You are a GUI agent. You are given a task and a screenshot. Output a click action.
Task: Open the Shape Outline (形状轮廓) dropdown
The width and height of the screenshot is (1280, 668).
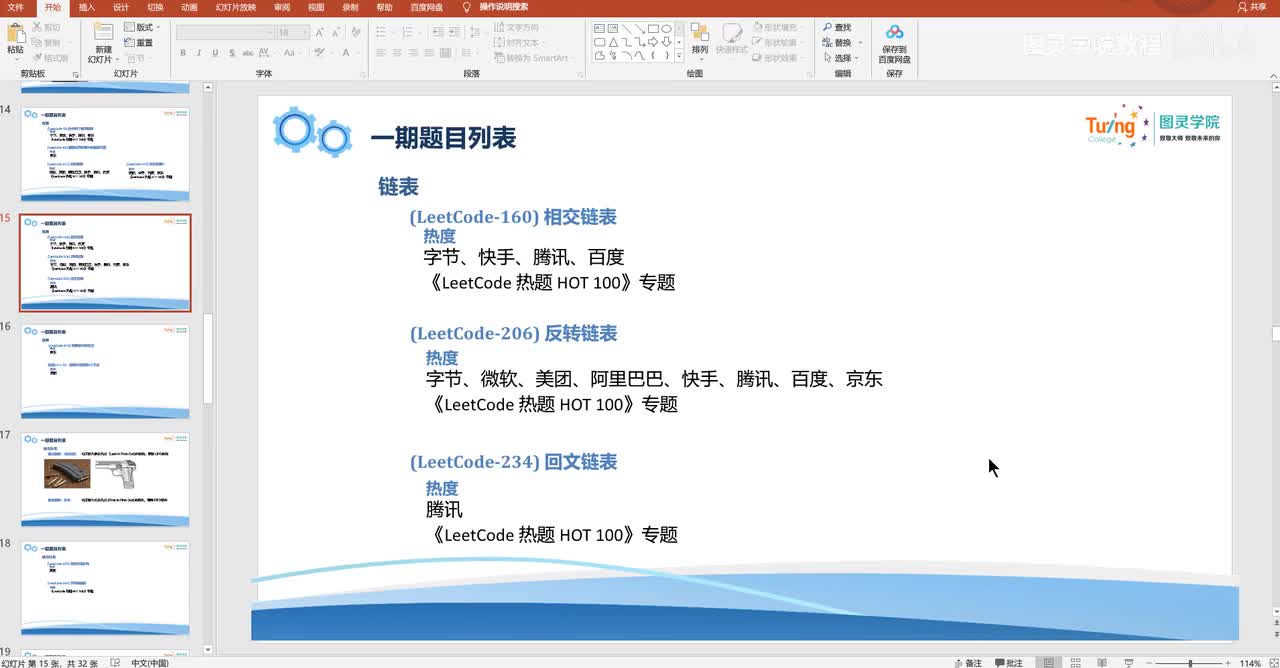pyautogui.click(x=779, y=42)
